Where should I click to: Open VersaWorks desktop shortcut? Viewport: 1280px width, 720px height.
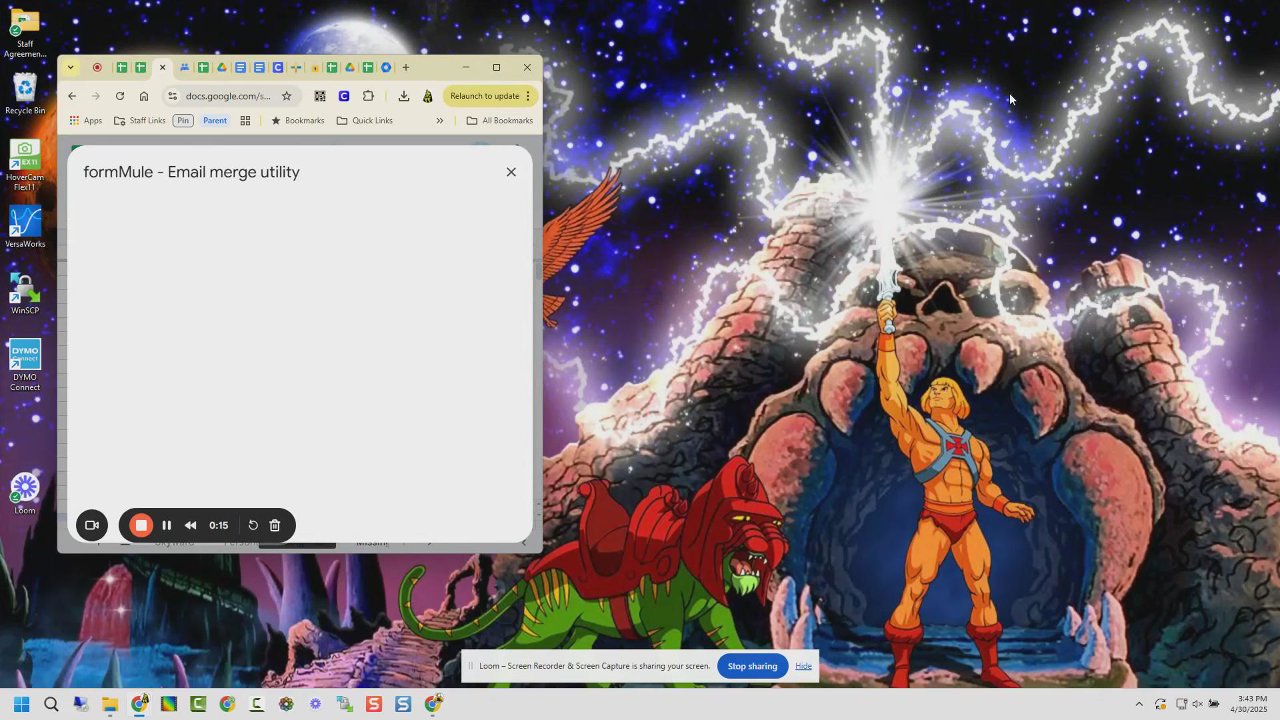pyautogui.click(x=25, y=228)
